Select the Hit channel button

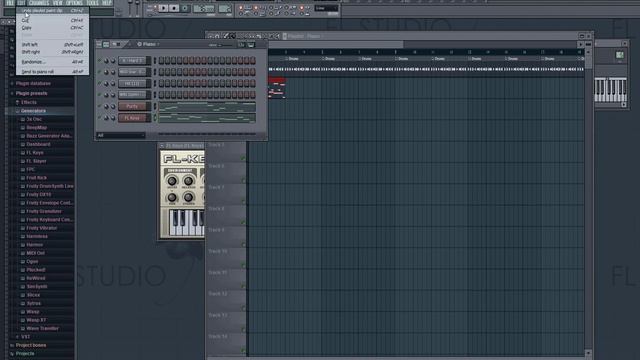pos(132,84)
